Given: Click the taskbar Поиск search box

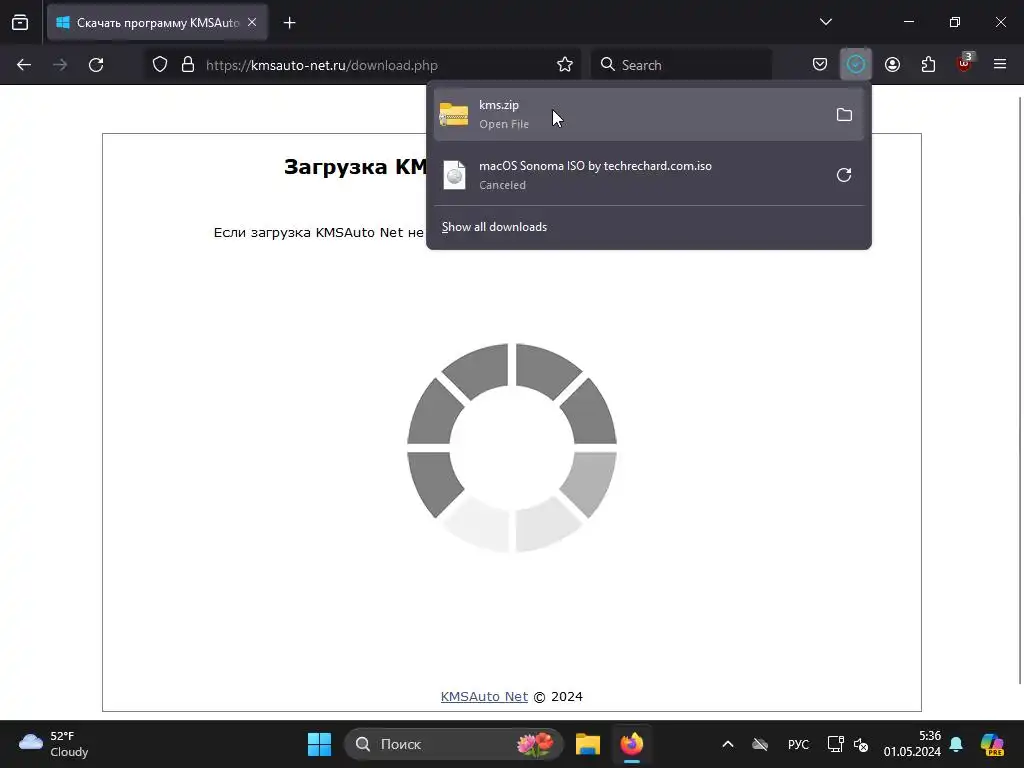Looking at the screenshot, I should coord(453,744).
